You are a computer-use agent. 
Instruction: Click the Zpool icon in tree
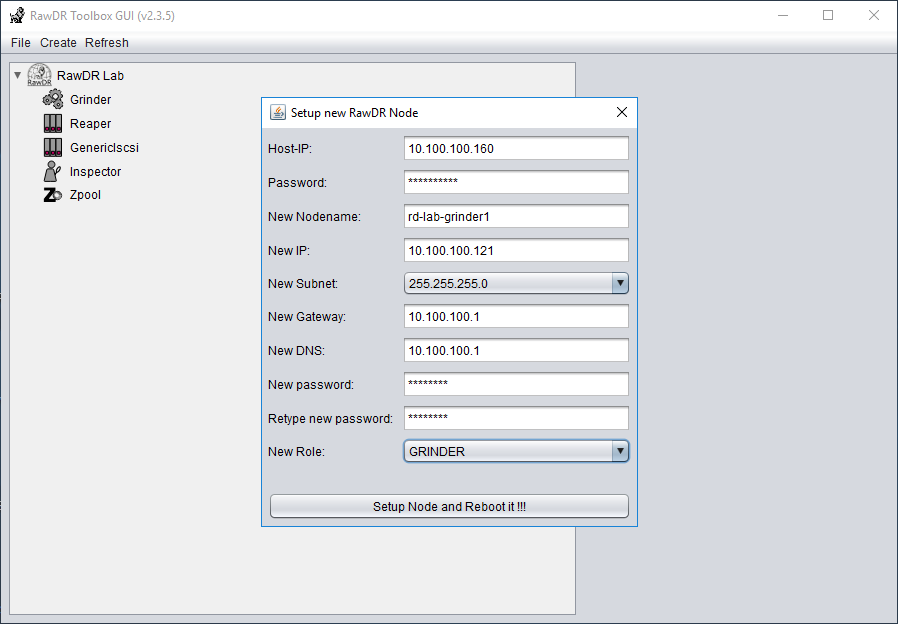[x=53, y=195]
